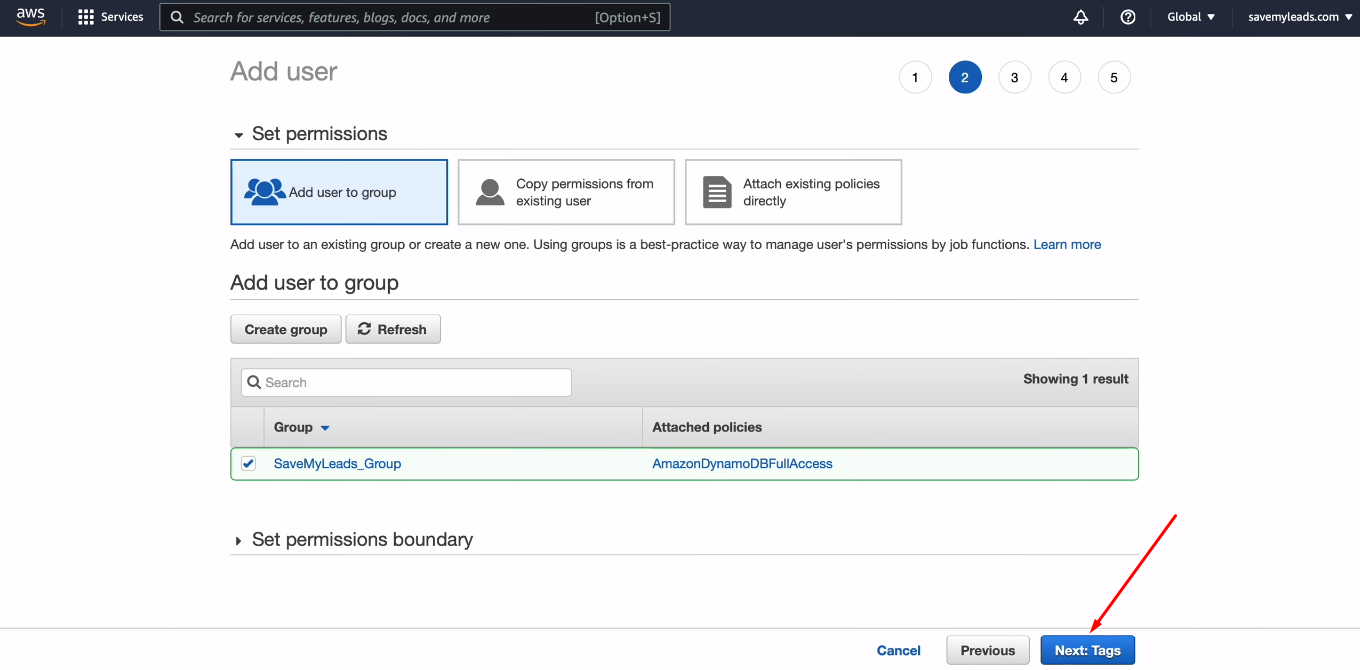Select Add user to group option
The width and height of the screenshot is (1360, 670).
pyautogui.click(x=339, y=192)
